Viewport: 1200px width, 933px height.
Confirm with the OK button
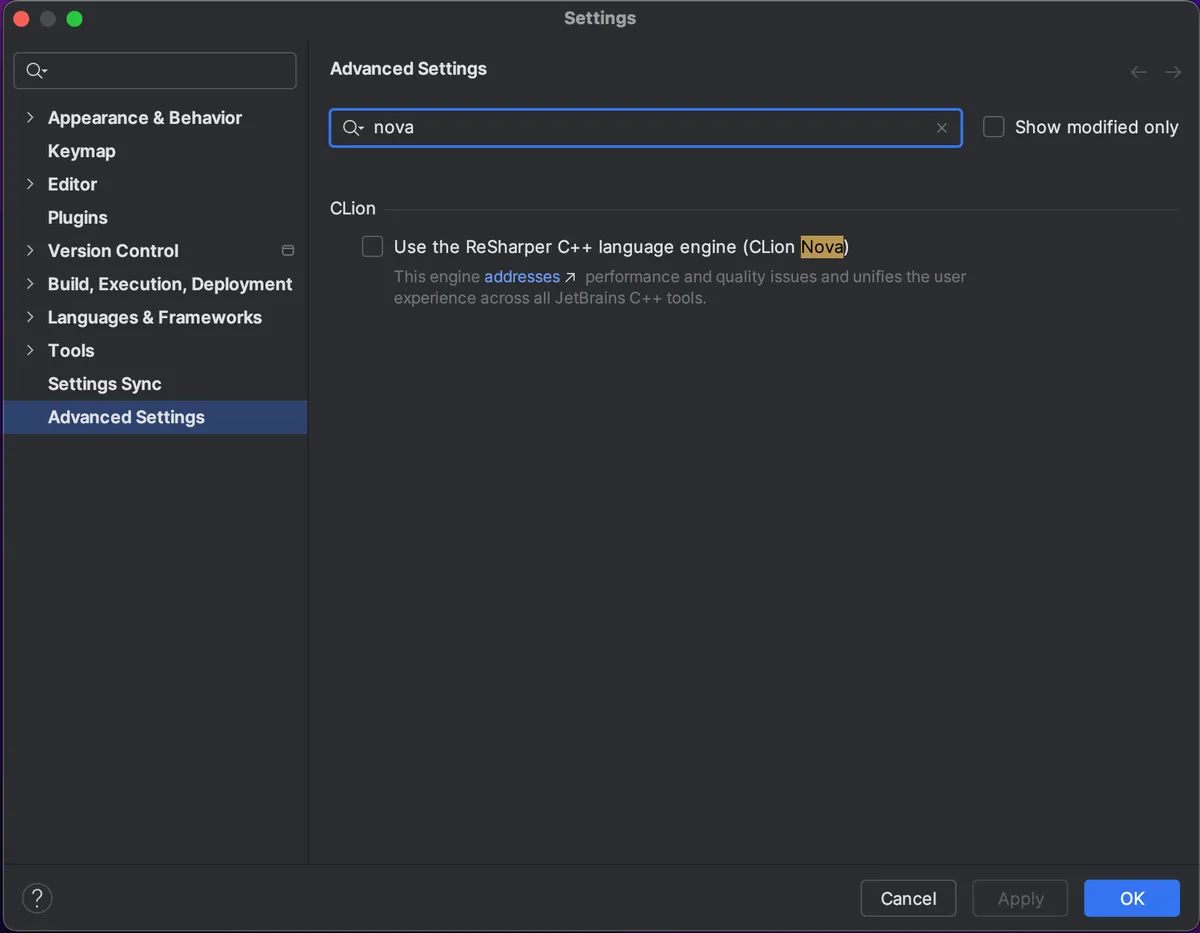click(1132, 898)
